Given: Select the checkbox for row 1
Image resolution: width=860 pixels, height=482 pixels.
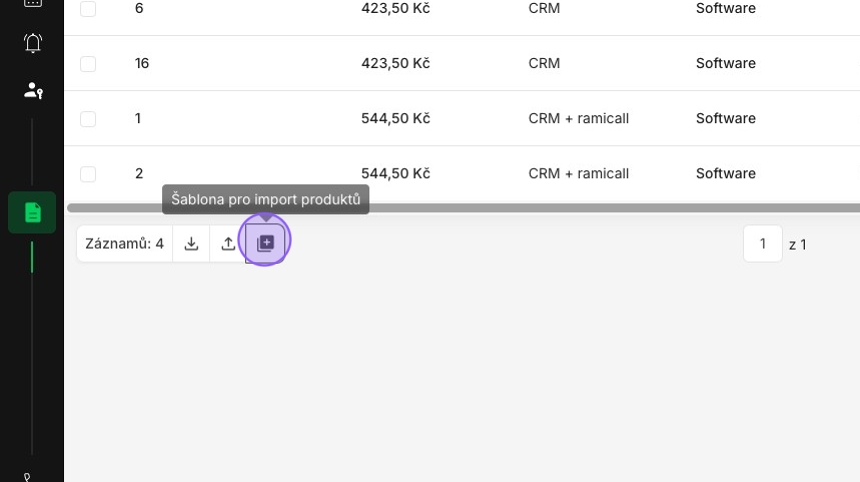Looking at the screenshot, I should 88,118.
